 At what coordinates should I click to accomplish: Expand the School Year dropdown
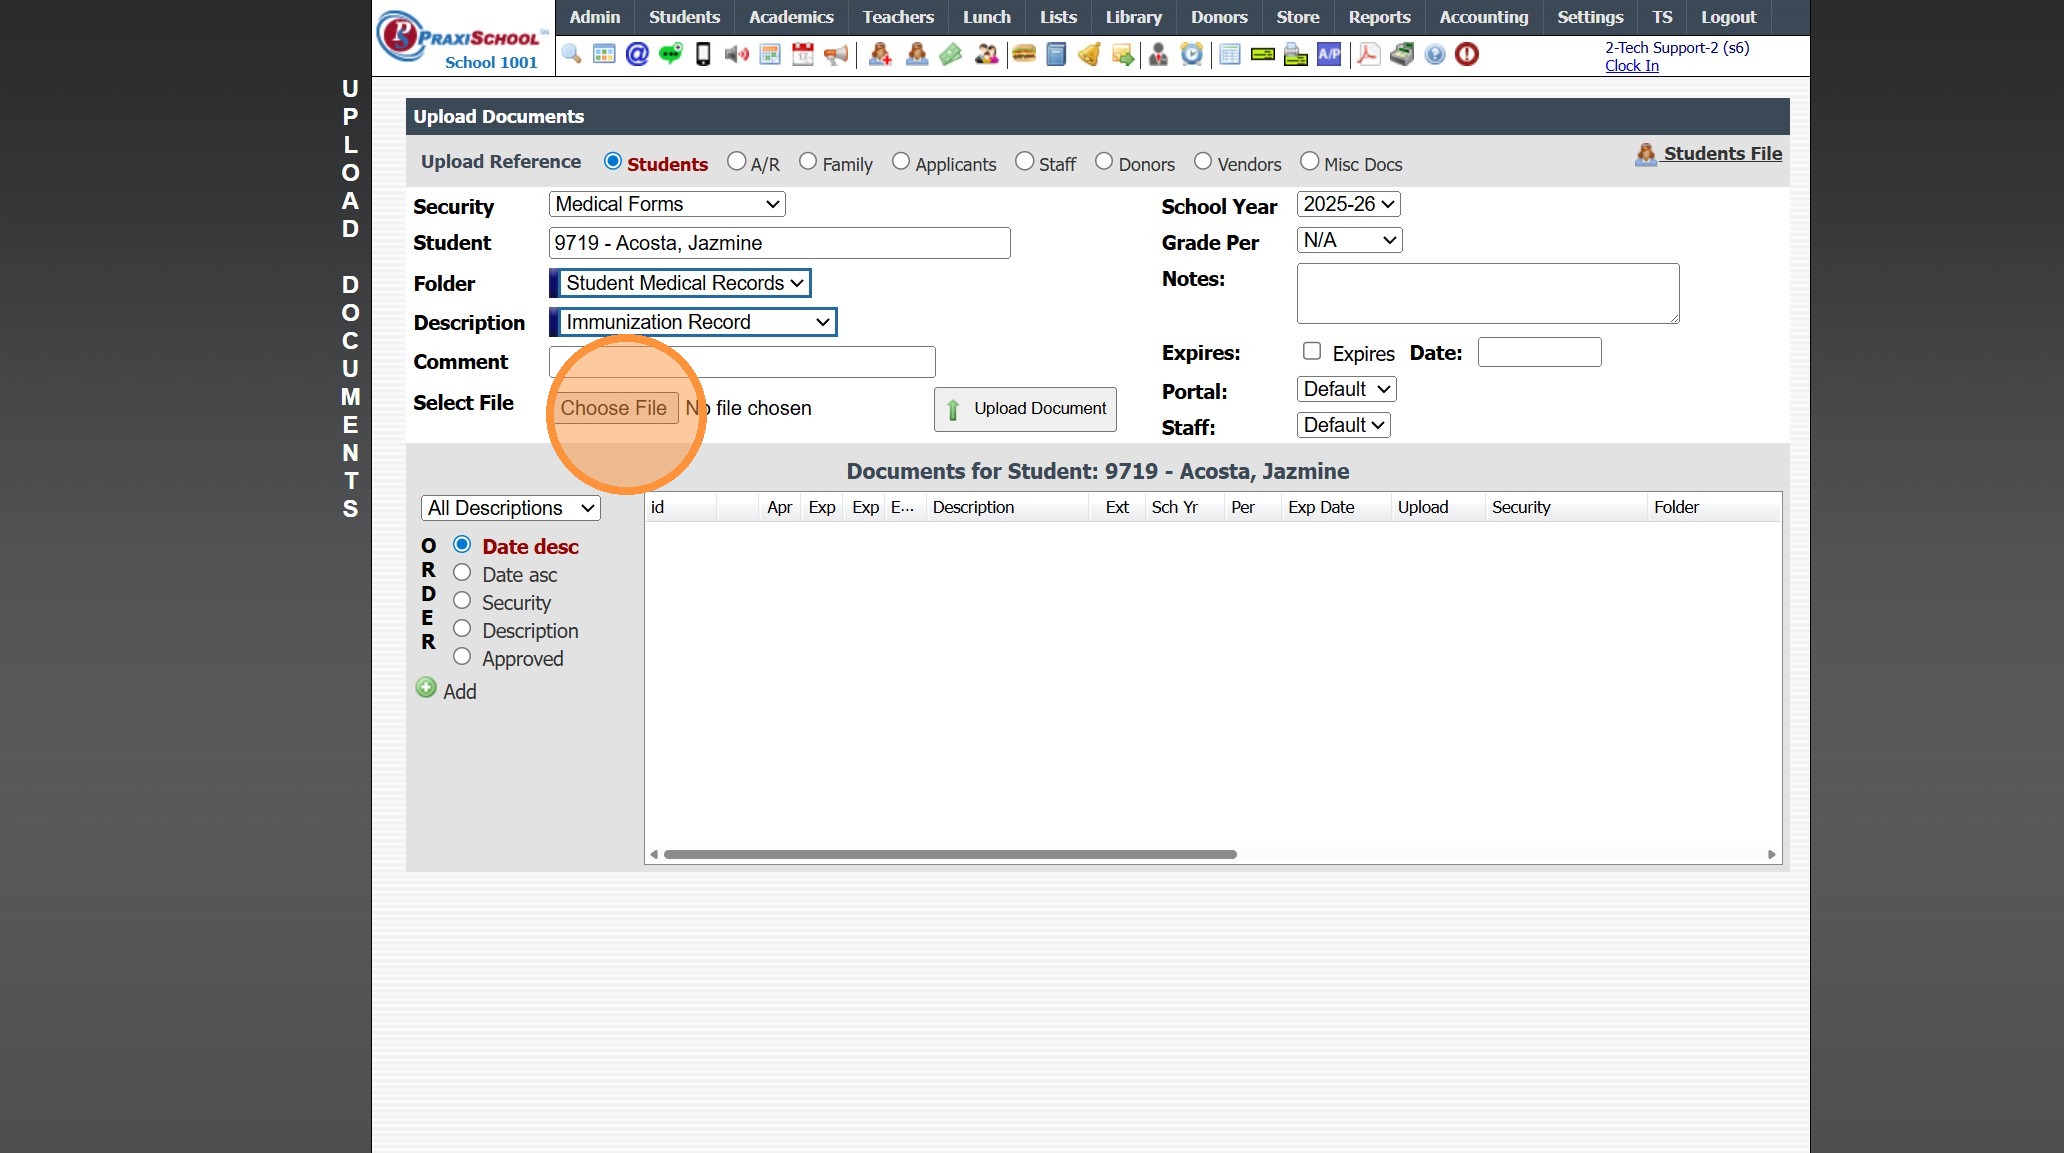pos(1348,204)
